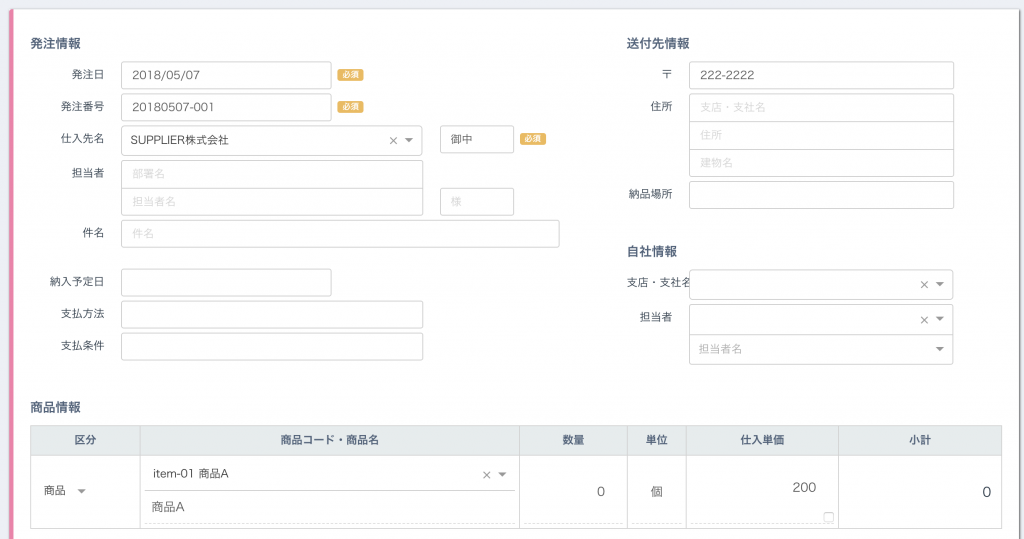1024x539 pixels.
Task: Open the item-01 商品A product dropdown
Action: coord(502,475)
